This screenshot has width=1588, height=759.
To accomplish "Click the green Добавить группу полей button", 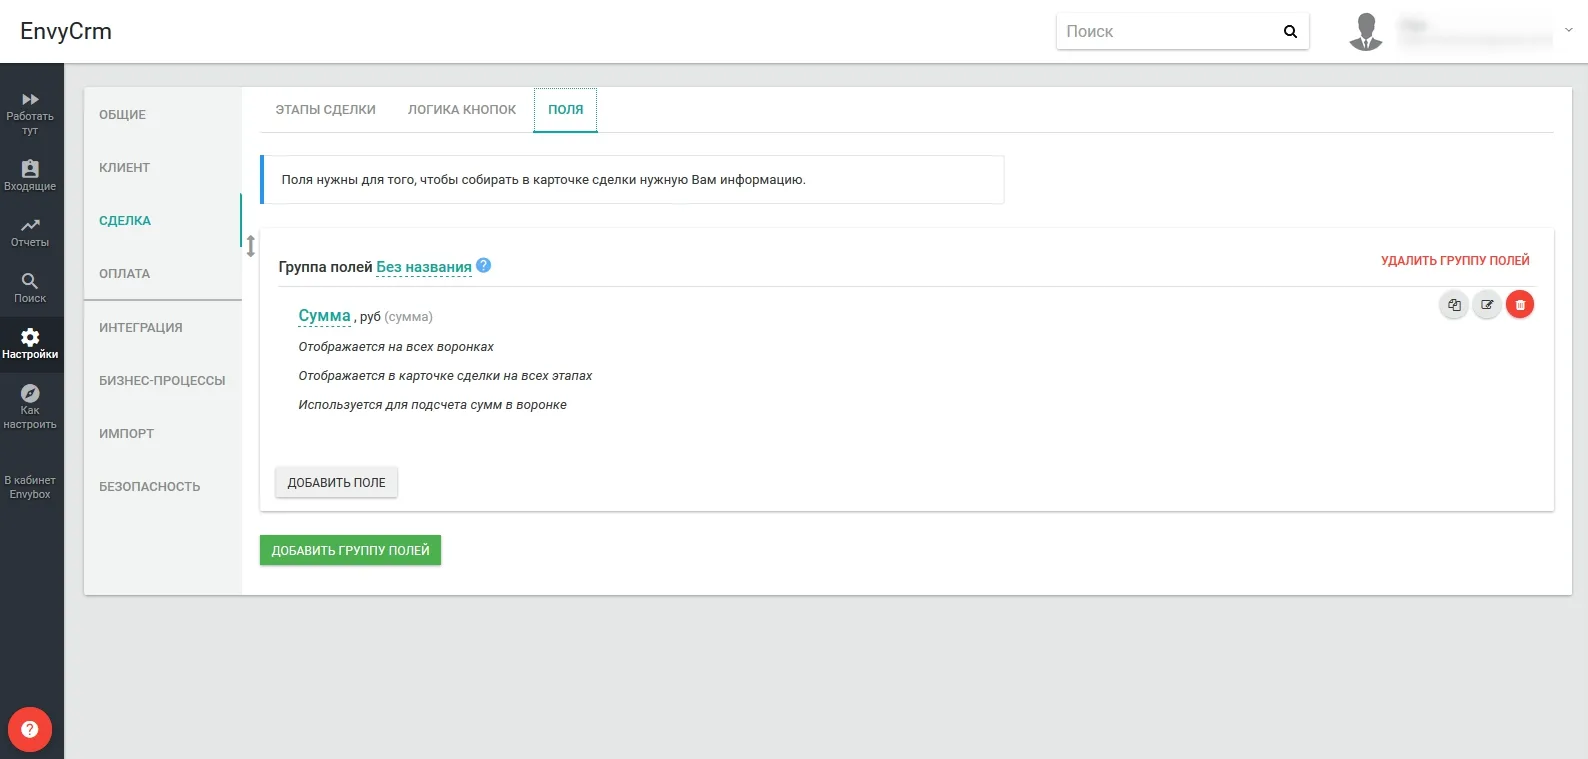I will pos(350,550).
